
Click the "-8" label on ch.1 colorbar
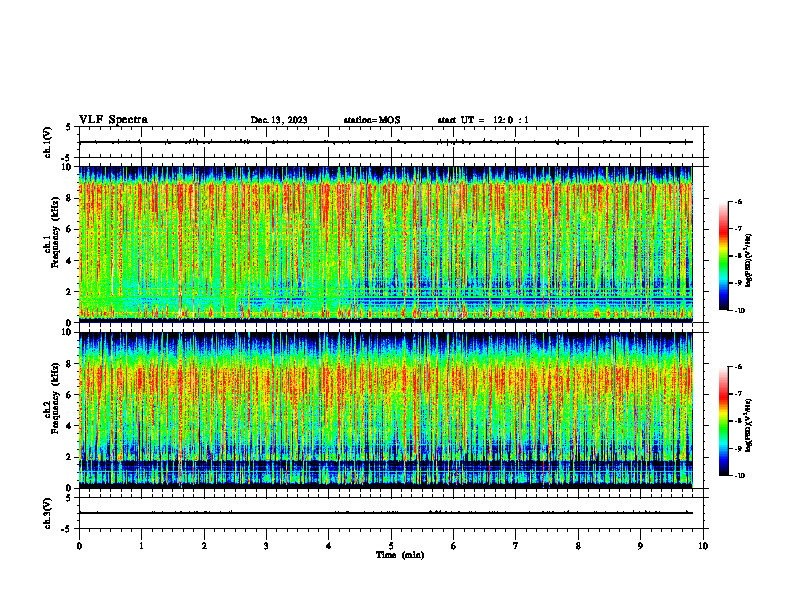coord(738,256)
